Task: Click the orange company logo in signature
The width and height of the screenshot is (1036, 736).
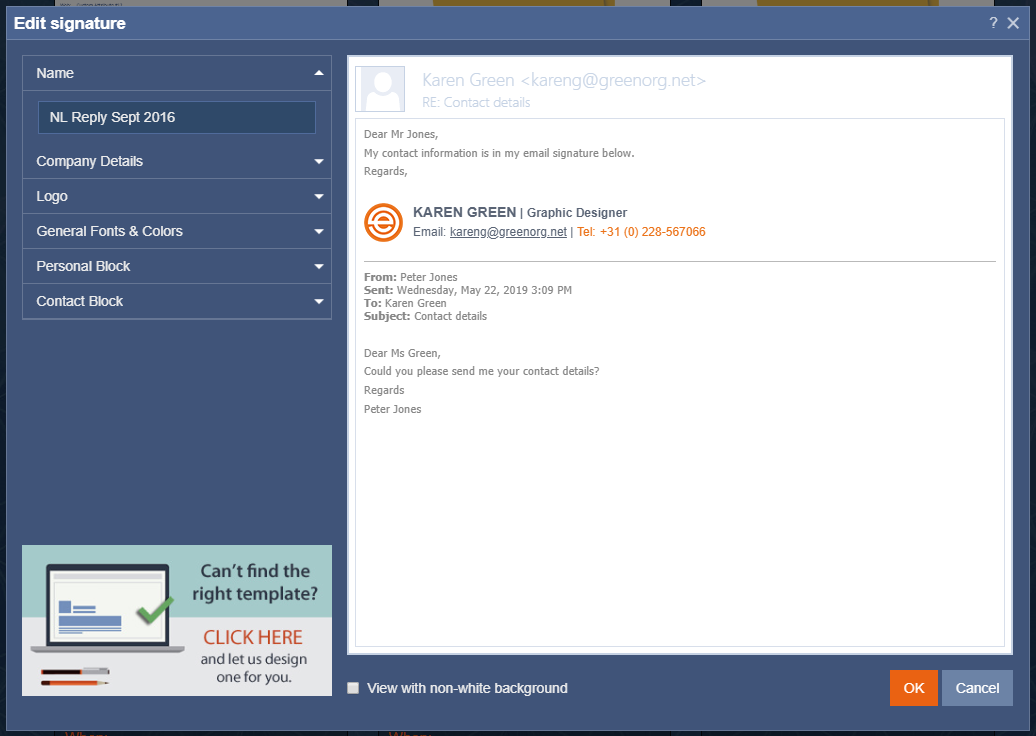Action: coord(383,222)
